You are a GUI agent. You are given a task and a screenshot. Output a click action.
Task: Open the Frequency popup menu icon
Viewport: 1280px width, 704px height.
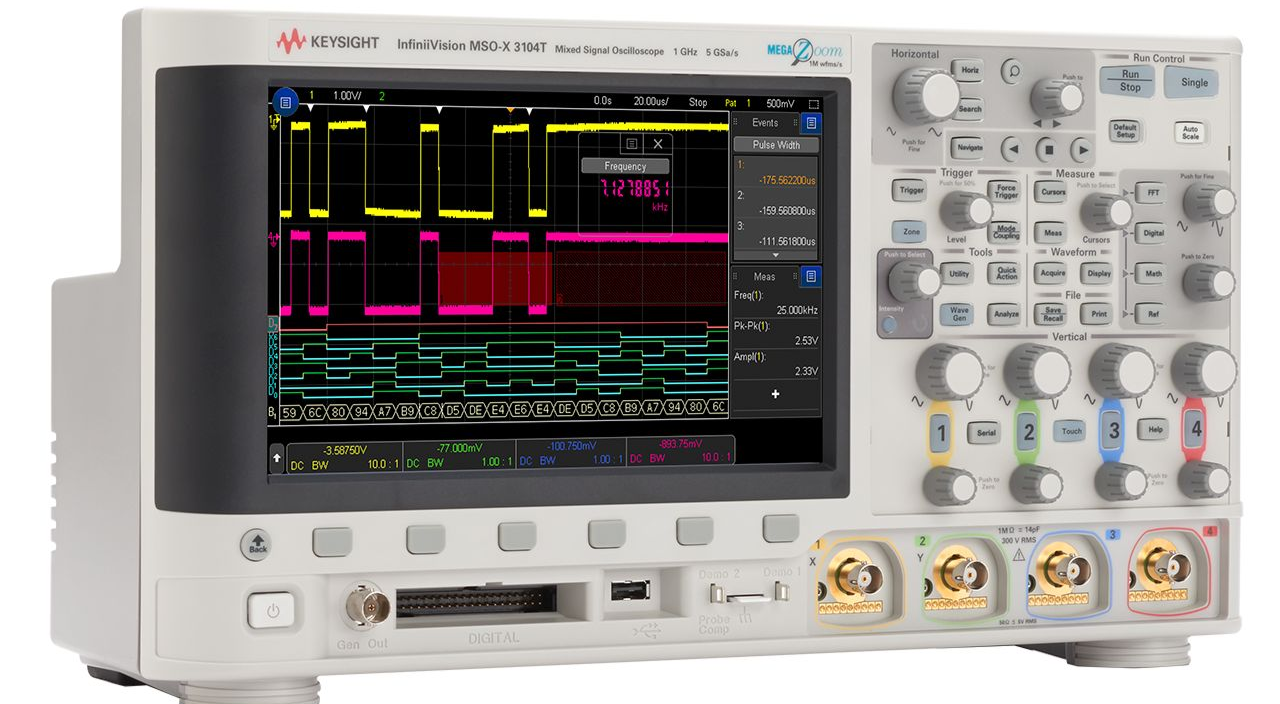632,144
